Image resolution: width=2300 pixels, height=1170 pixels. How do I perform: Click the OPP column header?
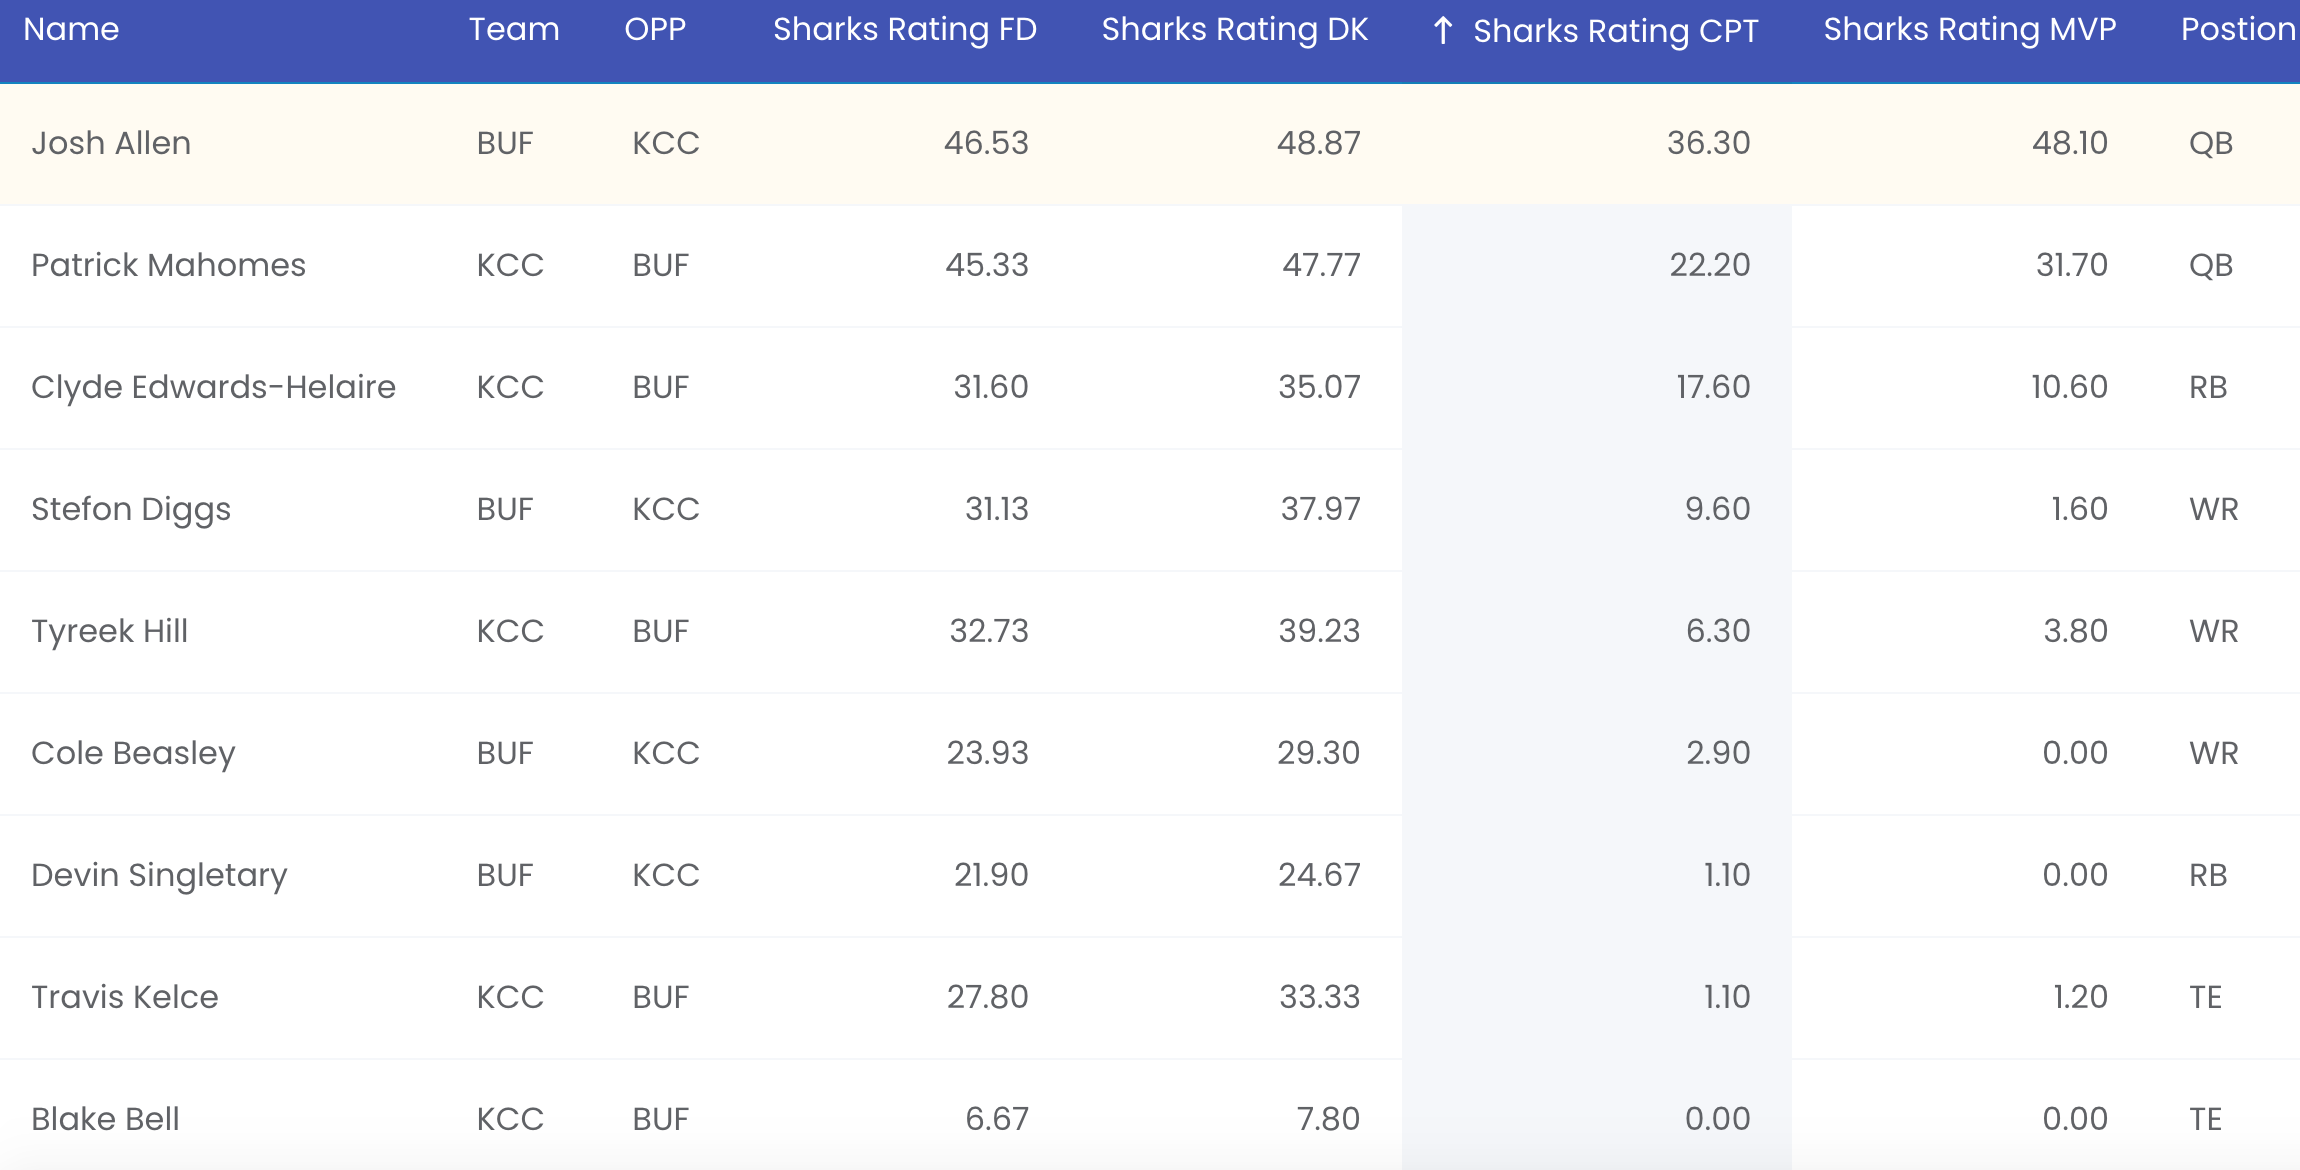tap(655, 29)
